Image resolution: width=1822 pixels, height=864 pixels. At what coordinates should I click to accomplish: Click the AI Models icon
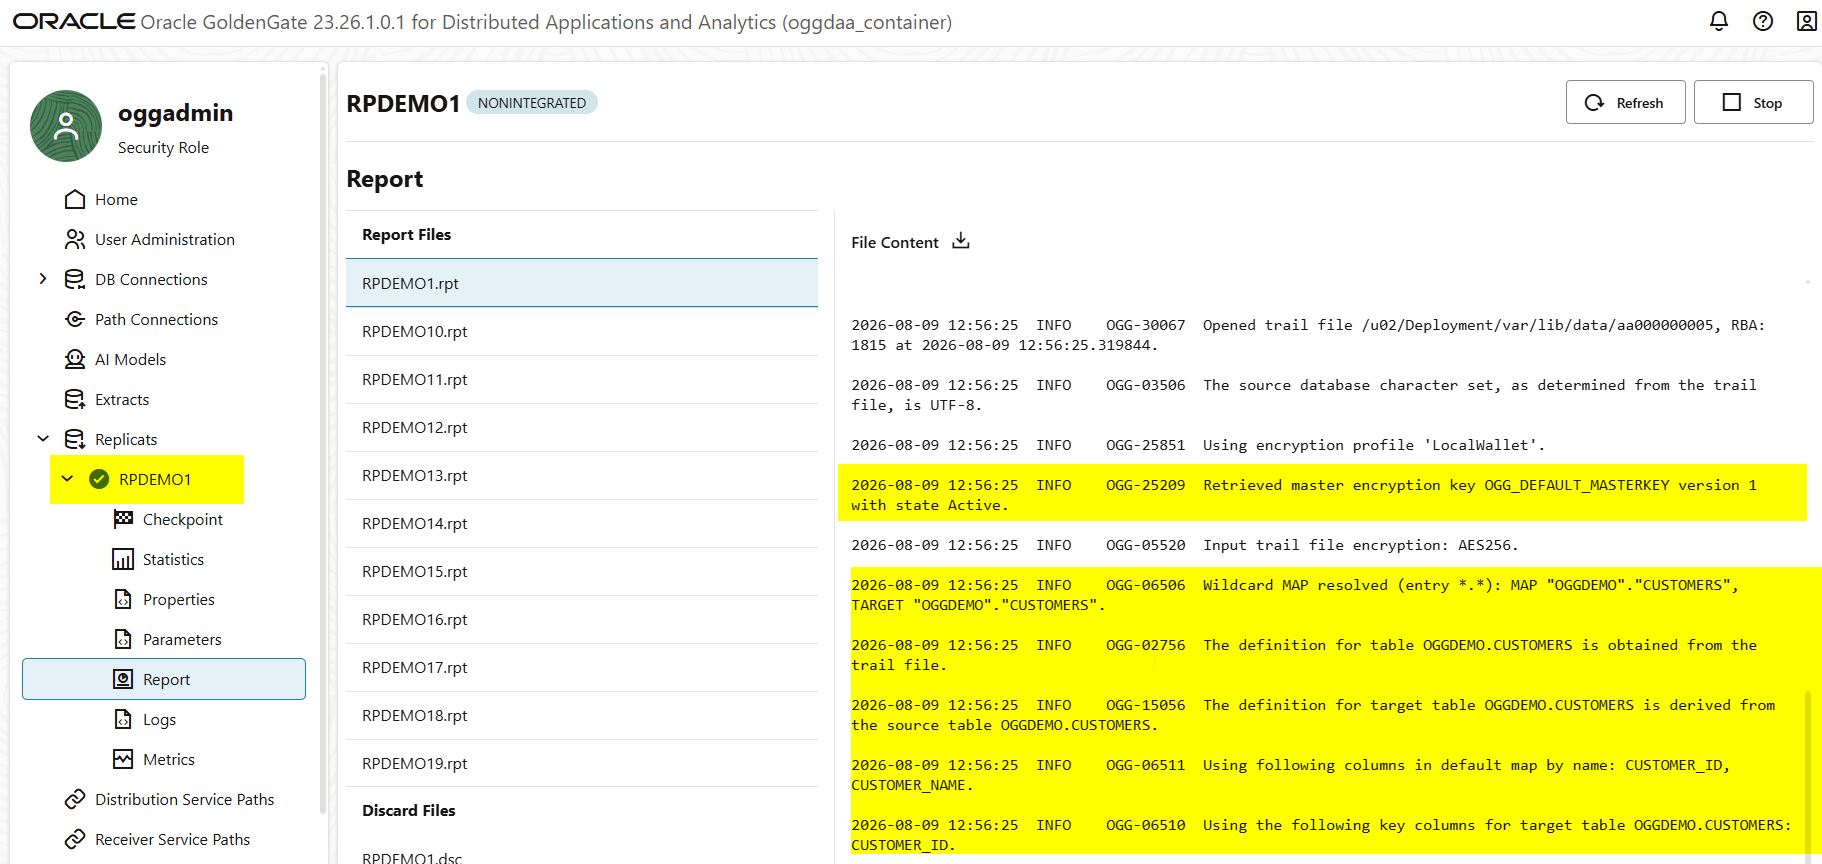click(75, 359)
